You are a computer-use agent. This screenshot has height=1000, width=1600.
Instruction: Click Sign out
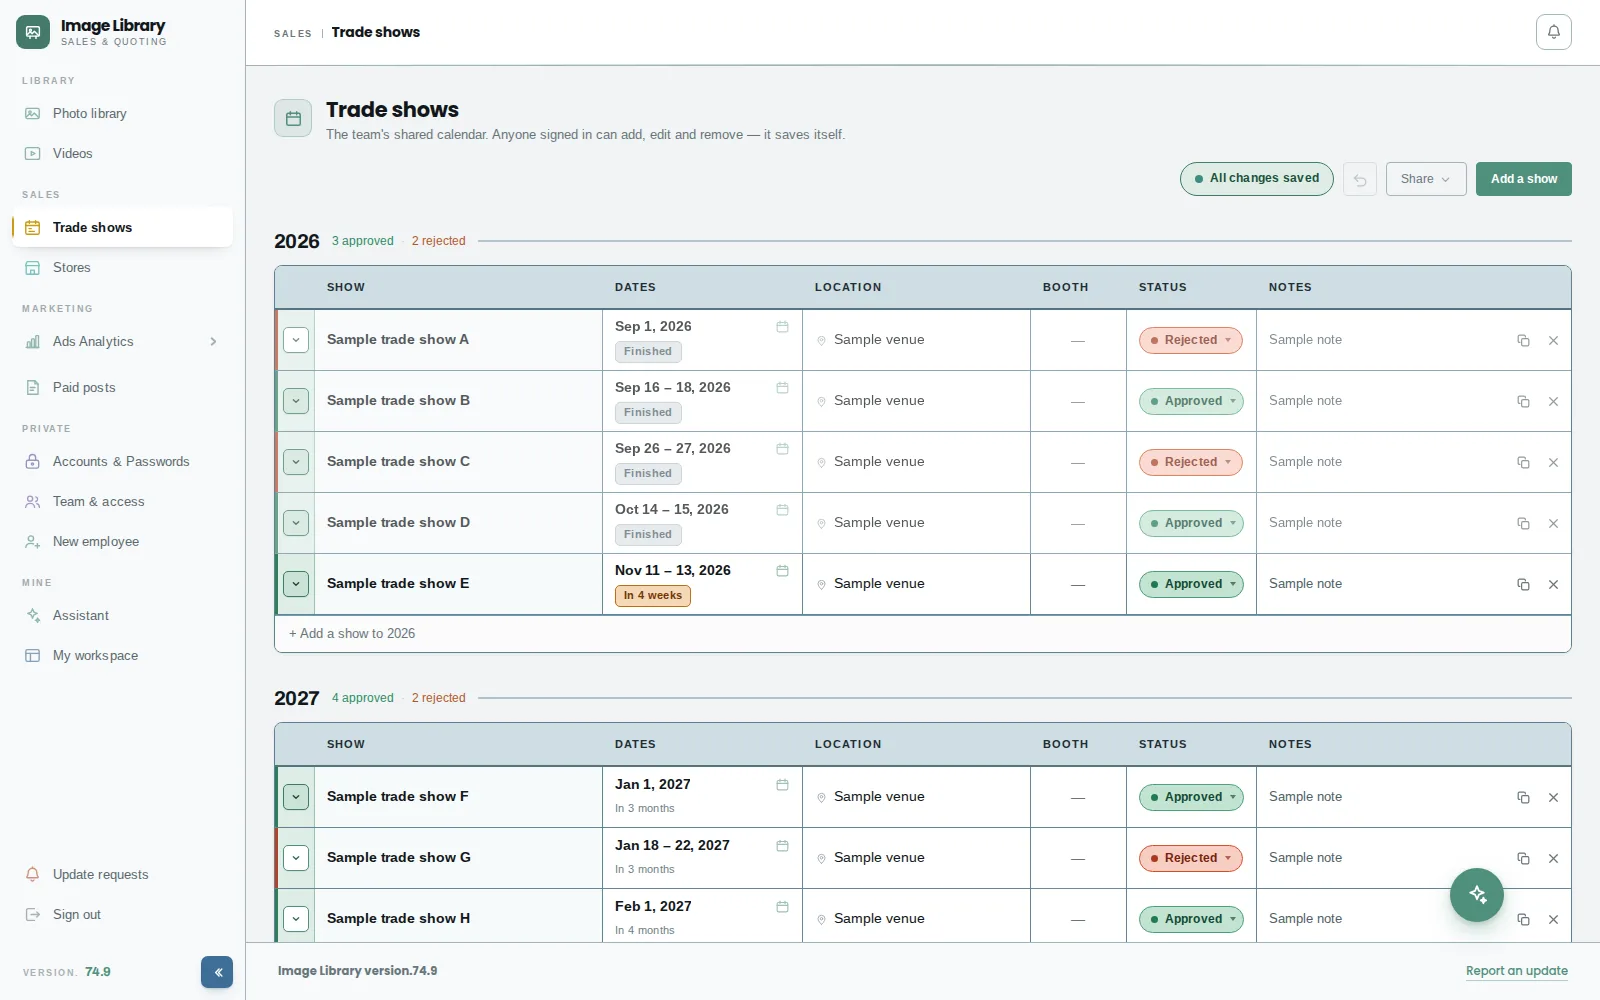point(122,914)
